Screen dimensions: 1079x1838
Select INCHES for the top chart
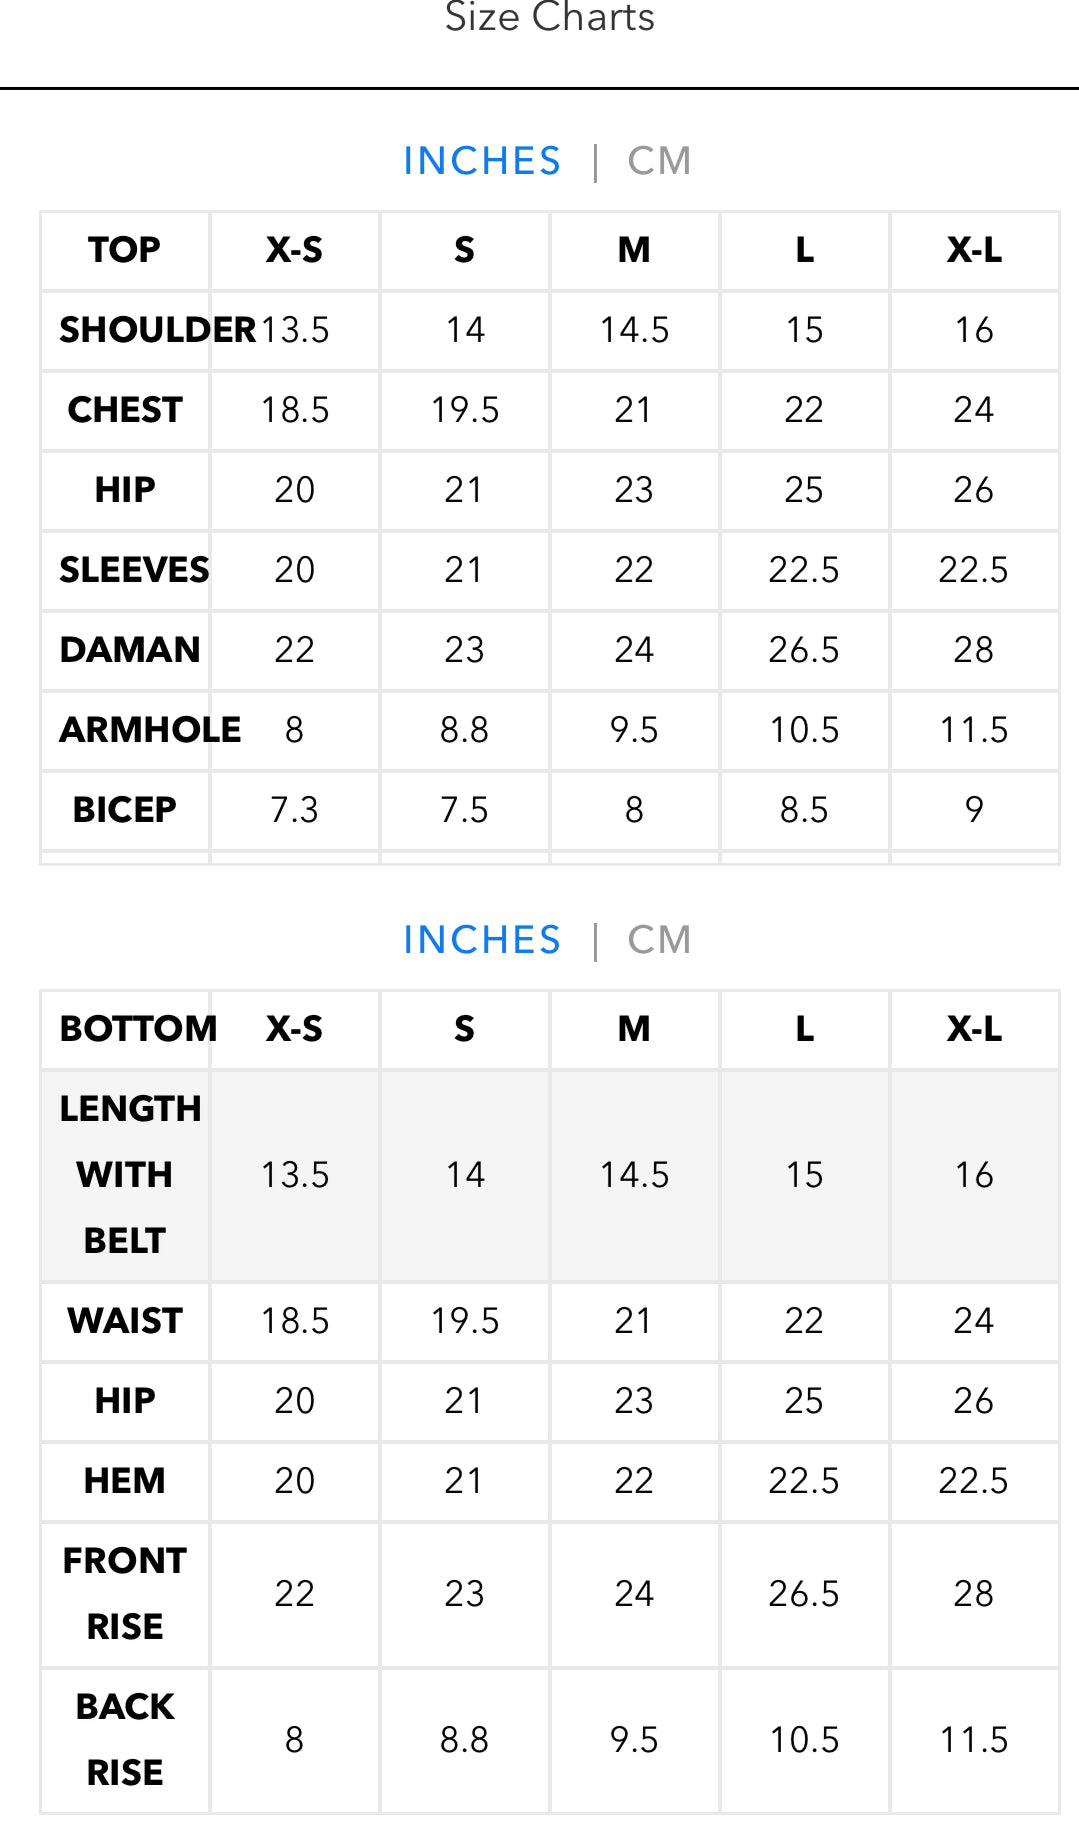pyautogui.click(x=482, y=161)
